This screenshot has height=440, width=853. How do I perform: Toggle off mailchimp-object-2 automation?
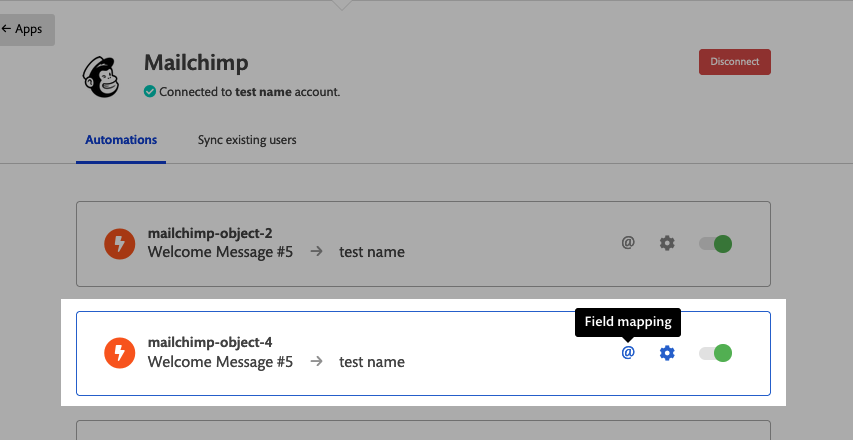tap(715, 244)
